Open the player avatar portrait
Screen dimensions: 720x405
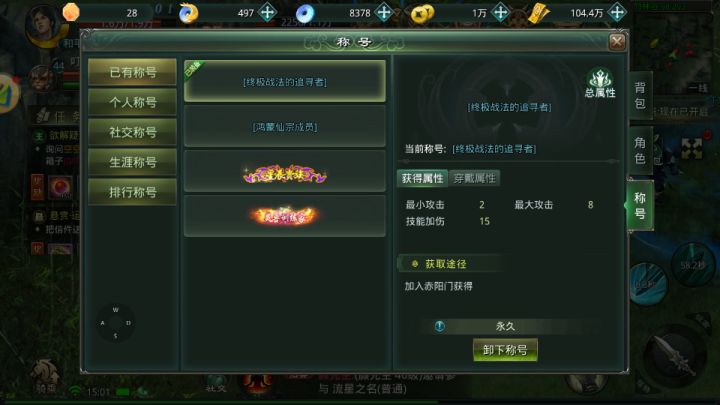pyautogui.click(x=43, y=25)
